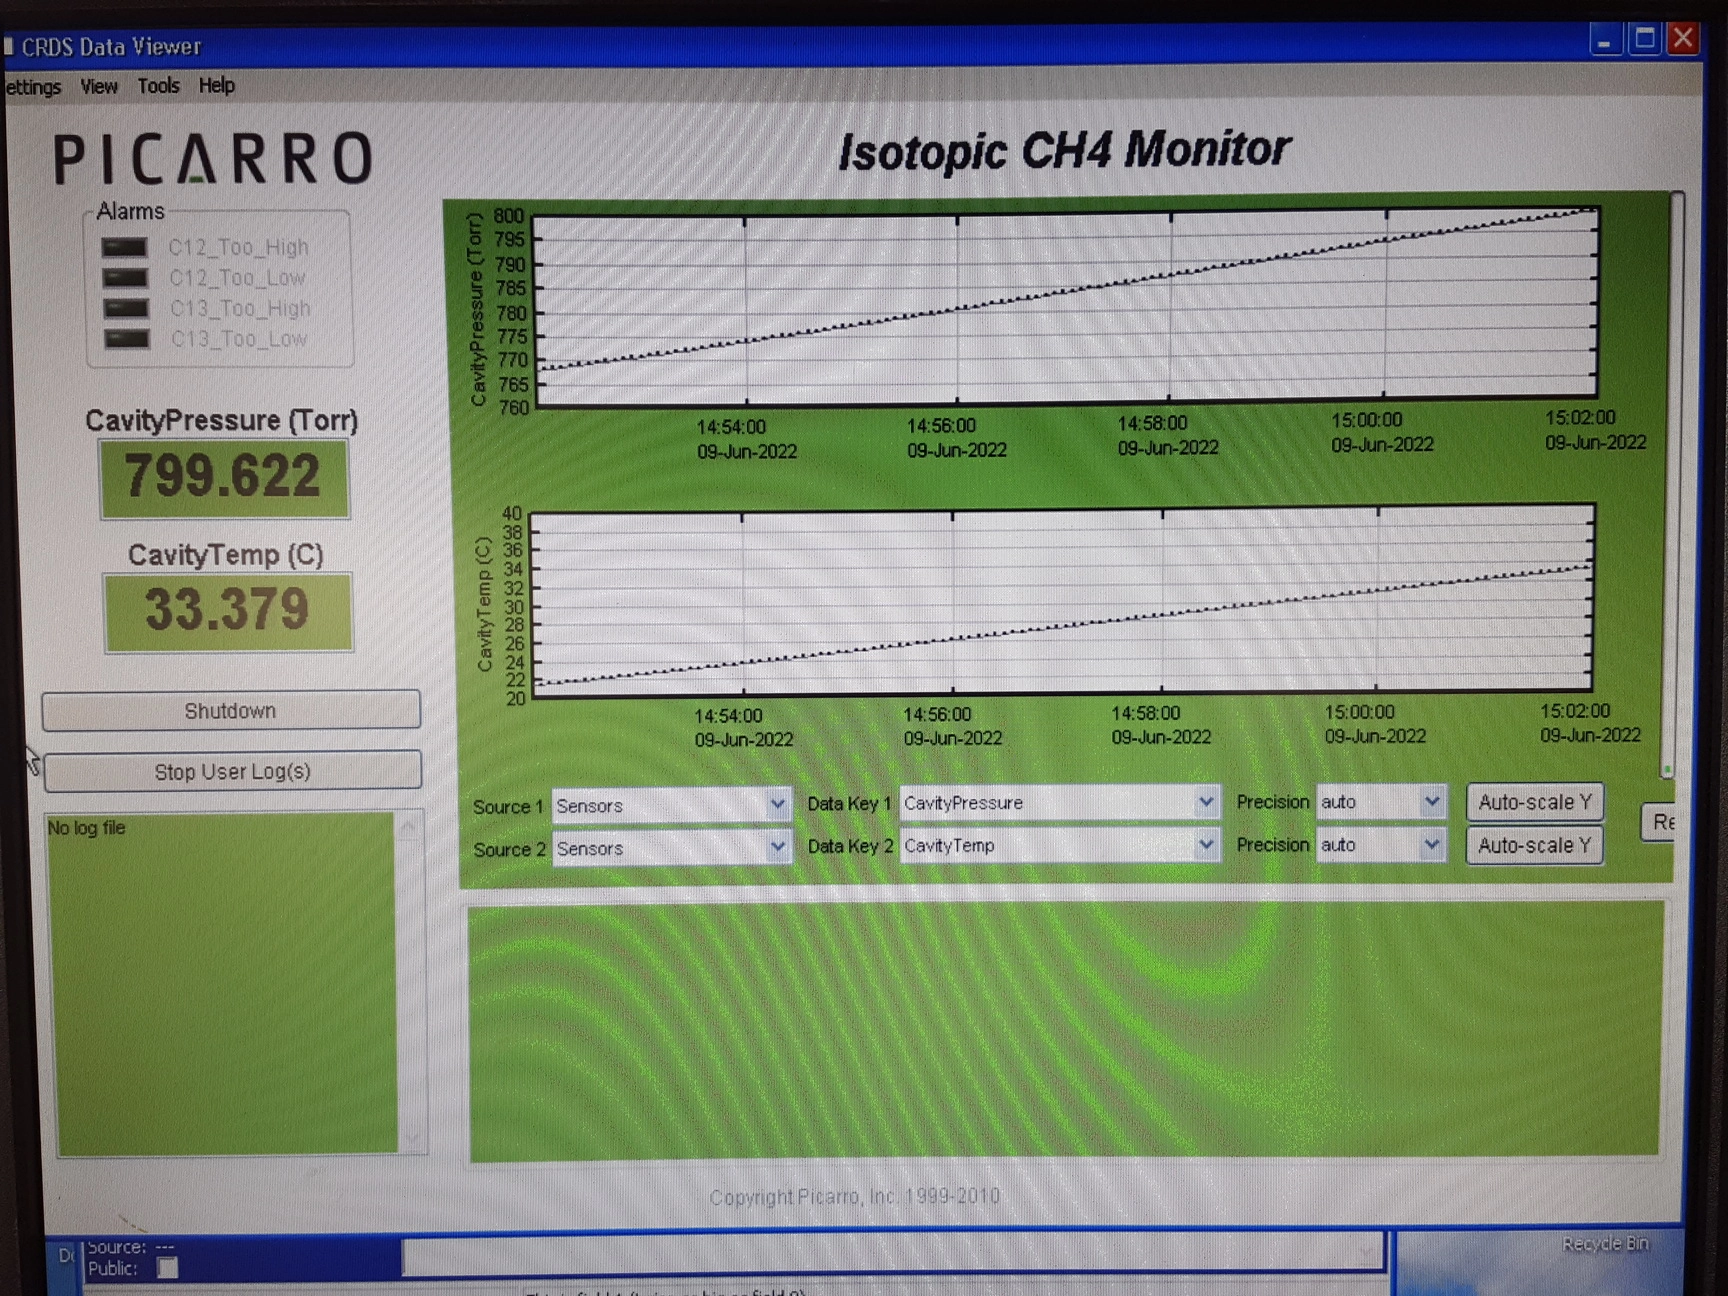1728x1296 pixels.
Task: Click C13_Too_Low alarm indicator
Action: pos(127,339)
